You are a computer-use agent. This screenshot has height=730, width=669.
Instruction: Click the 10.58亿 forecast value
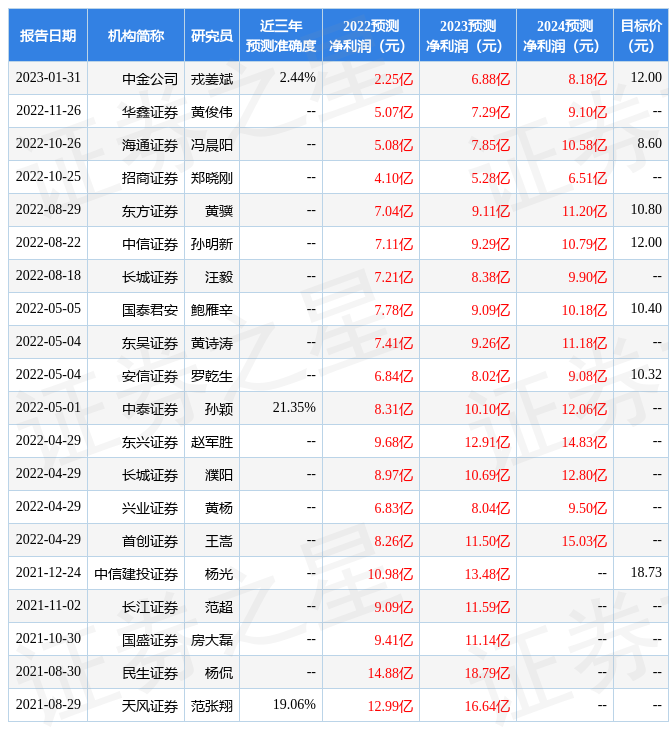(x=584, y=145)
